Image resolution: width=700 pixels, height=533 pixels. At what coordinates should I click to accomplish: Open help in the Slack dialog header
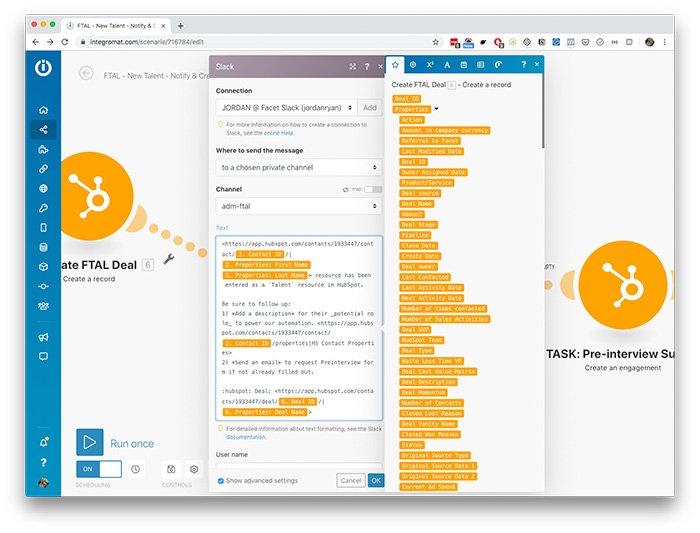[367, 67]
